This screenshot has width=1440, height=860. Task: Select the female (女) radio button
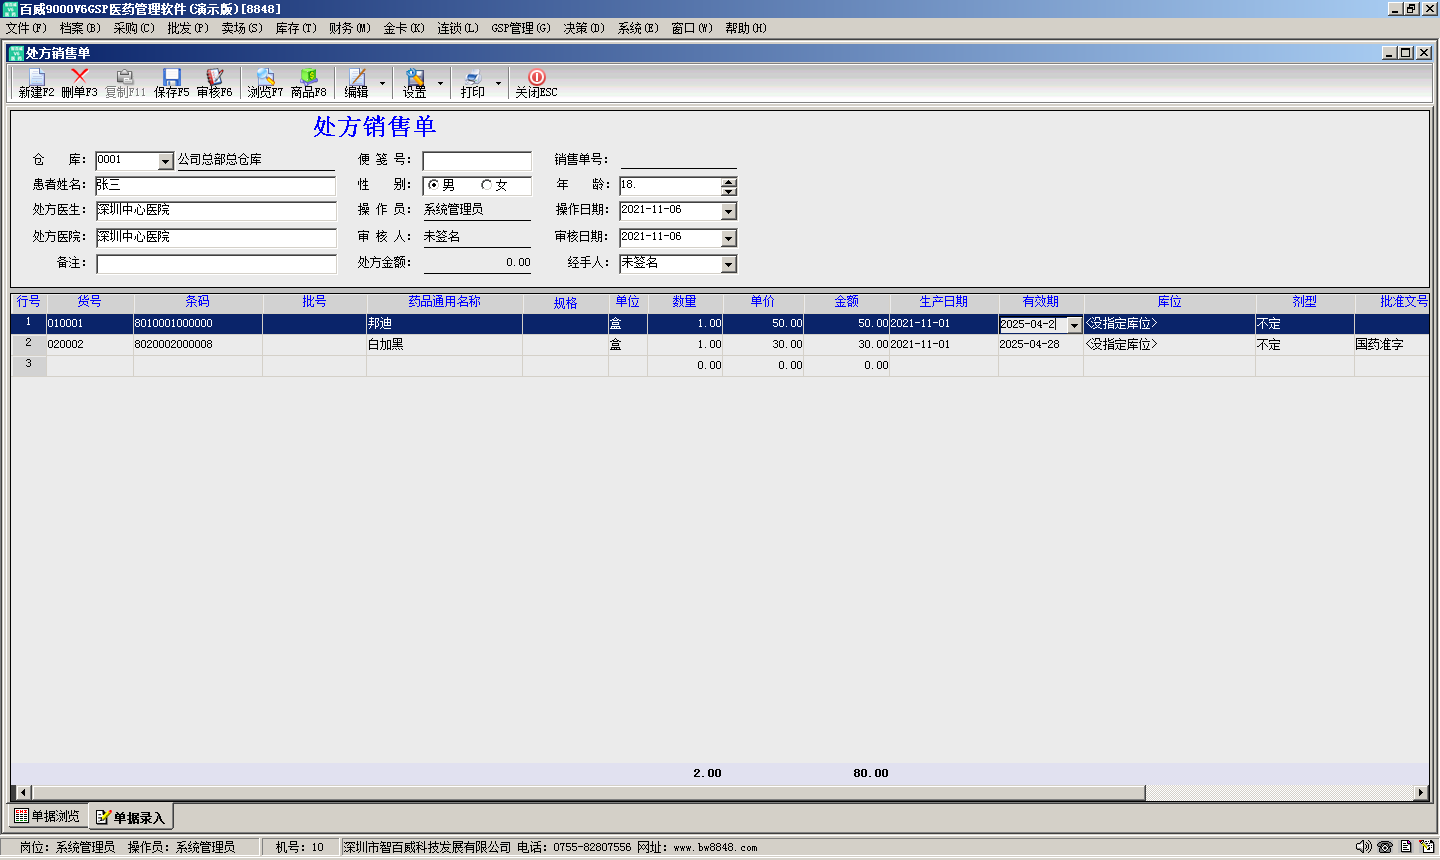(487, 185)
